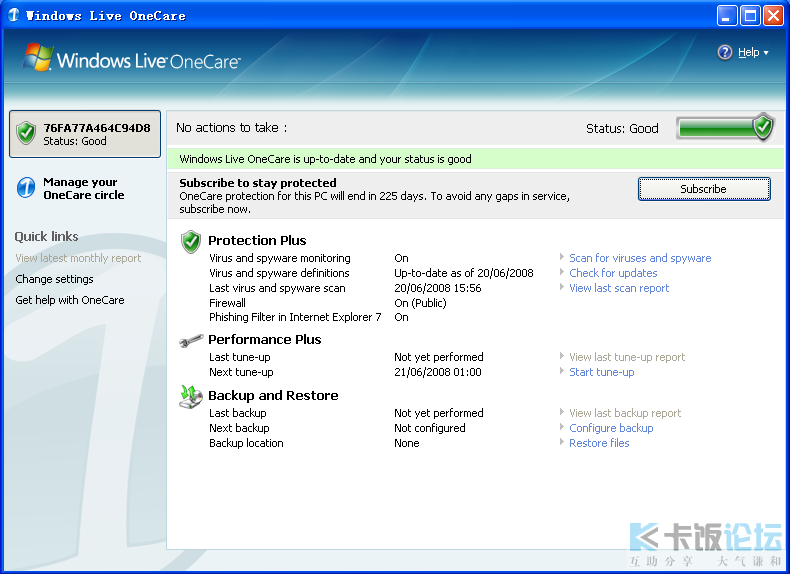Click arrow beside View last backup report
The width and height of the screenshot is (790, 574).
pos(562,412)
